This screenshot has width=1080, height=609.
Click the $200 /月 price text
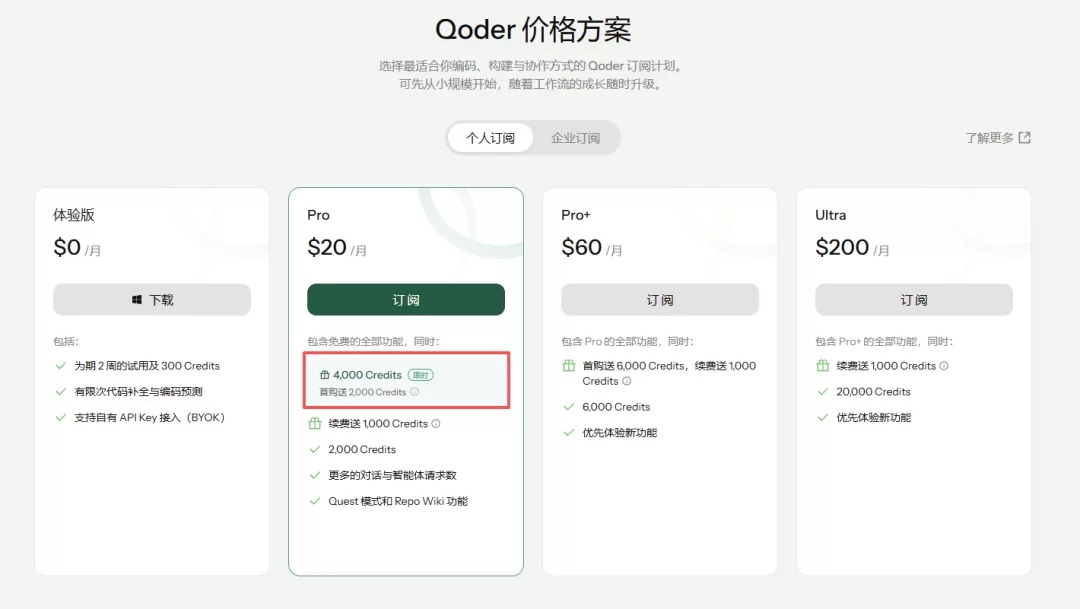(x=852, y=247)
